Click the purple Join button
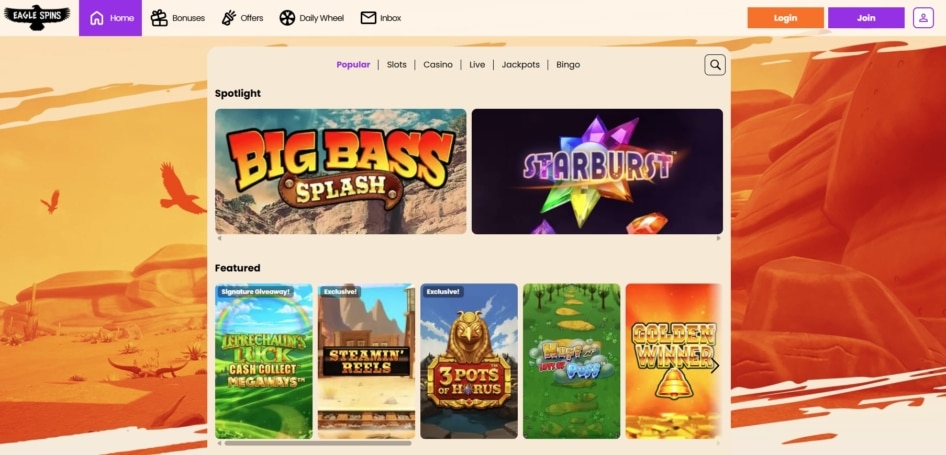 [x=866, y=18]
